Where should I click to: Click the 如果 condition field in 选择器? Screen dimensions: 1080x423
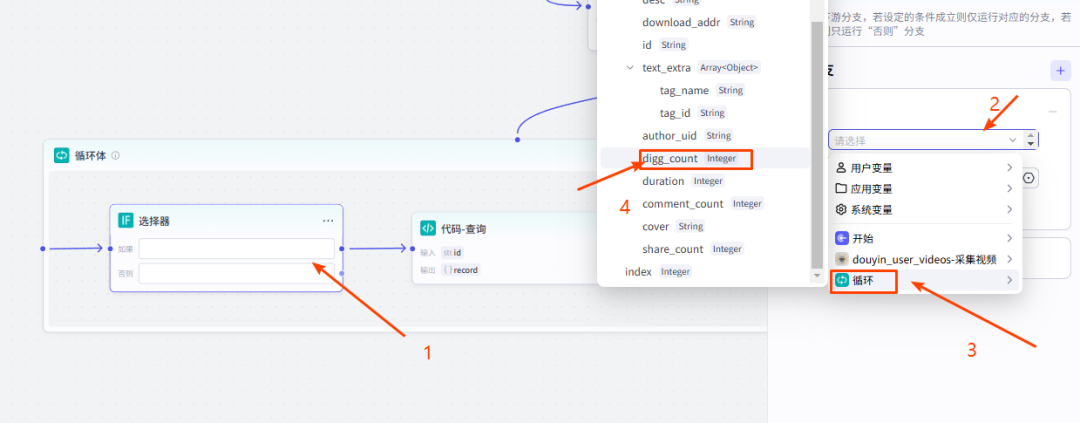pyautogui.click(x=236, y=248)
